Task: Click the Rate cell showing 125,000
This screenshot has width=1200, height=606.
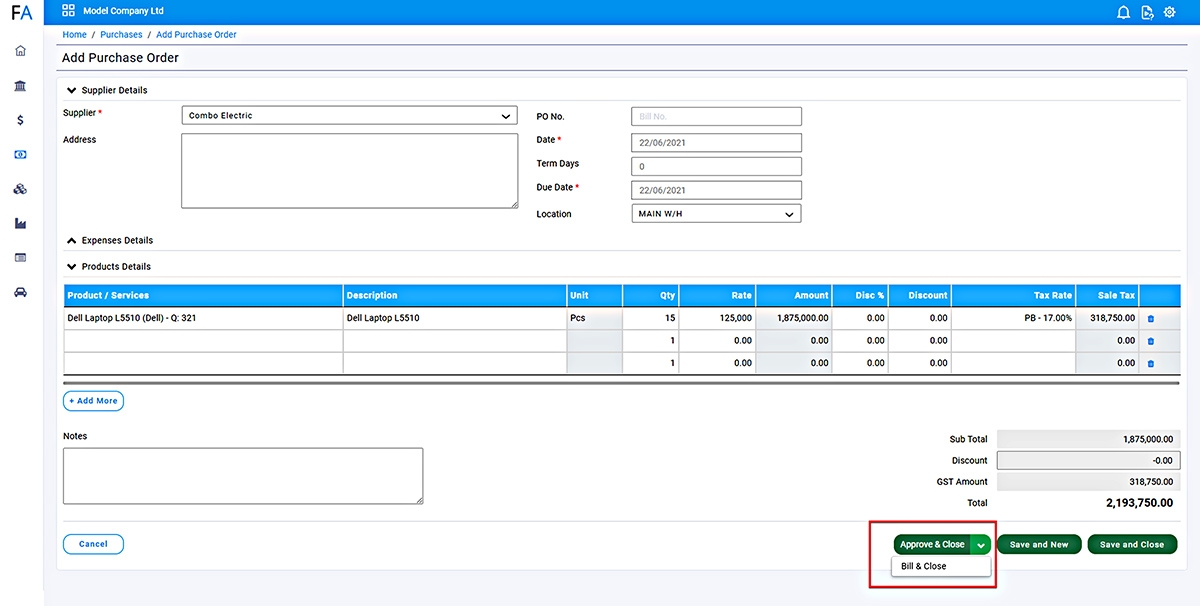Action: click(x=717, y=318)
